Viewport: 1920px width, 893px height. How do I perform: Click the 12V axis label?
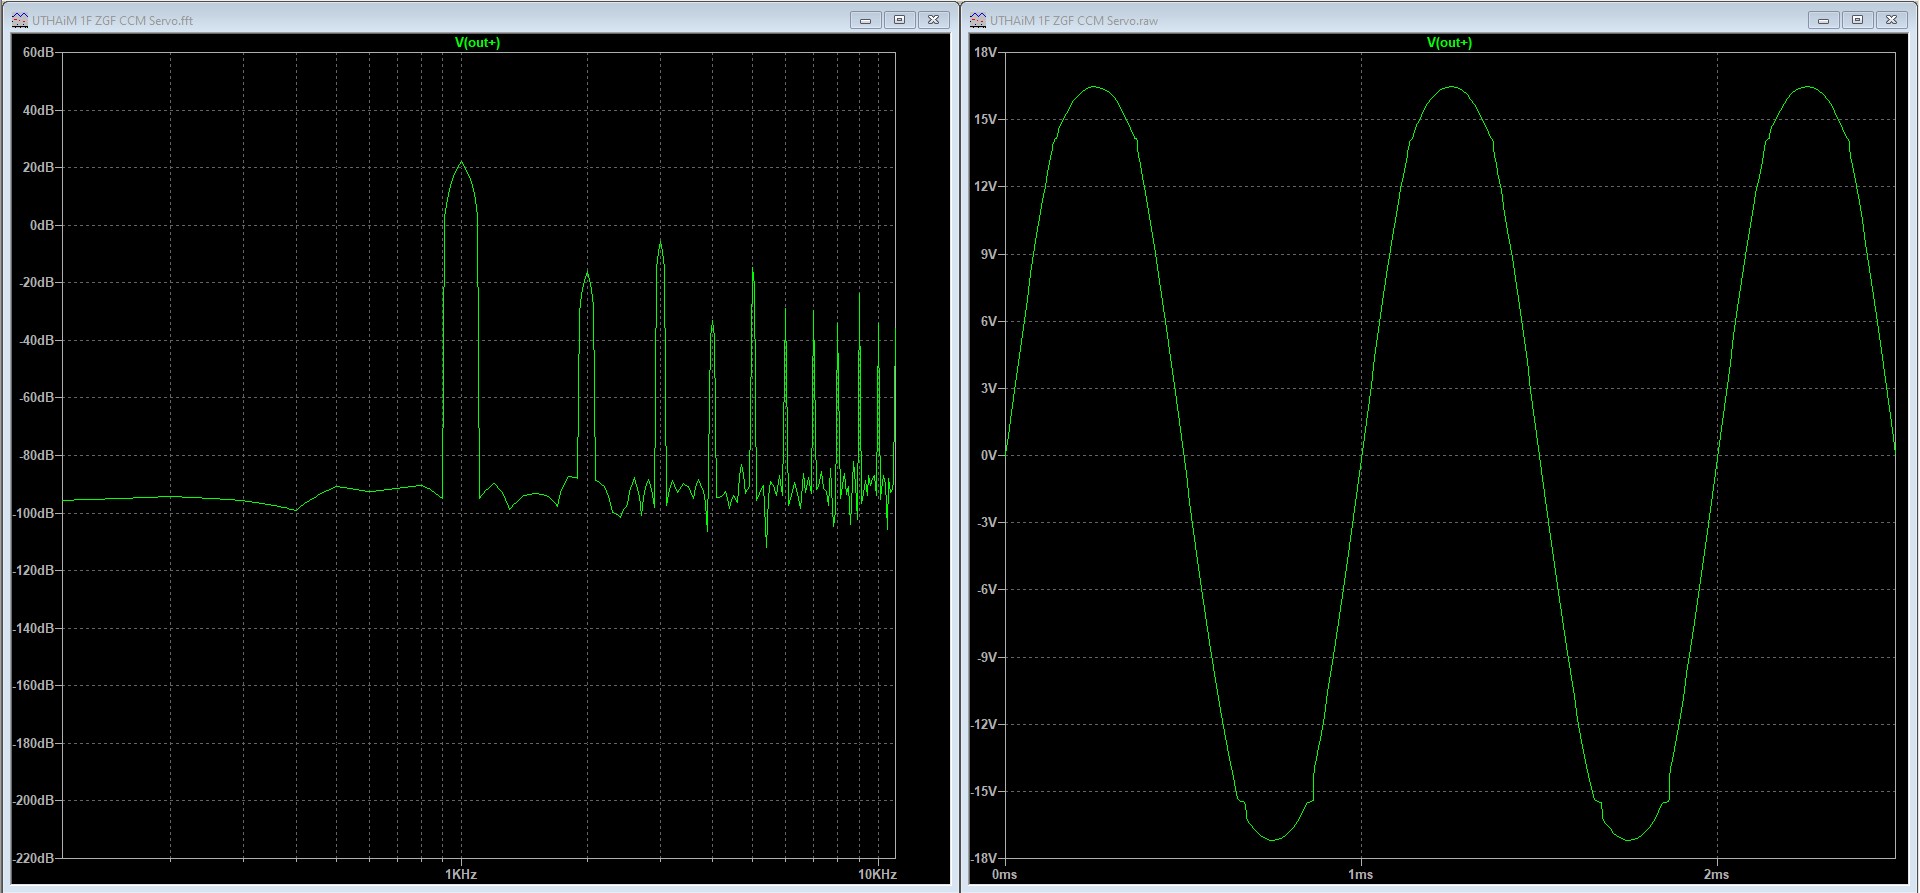pos(985,186)
